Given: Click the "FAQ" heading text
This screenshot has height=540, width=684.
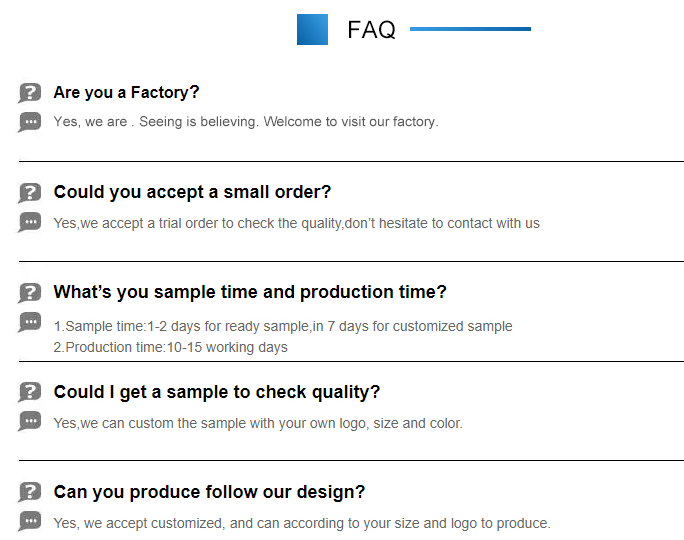Looking at the screenshot, I should pyautogui.click(x=371, y=30).
